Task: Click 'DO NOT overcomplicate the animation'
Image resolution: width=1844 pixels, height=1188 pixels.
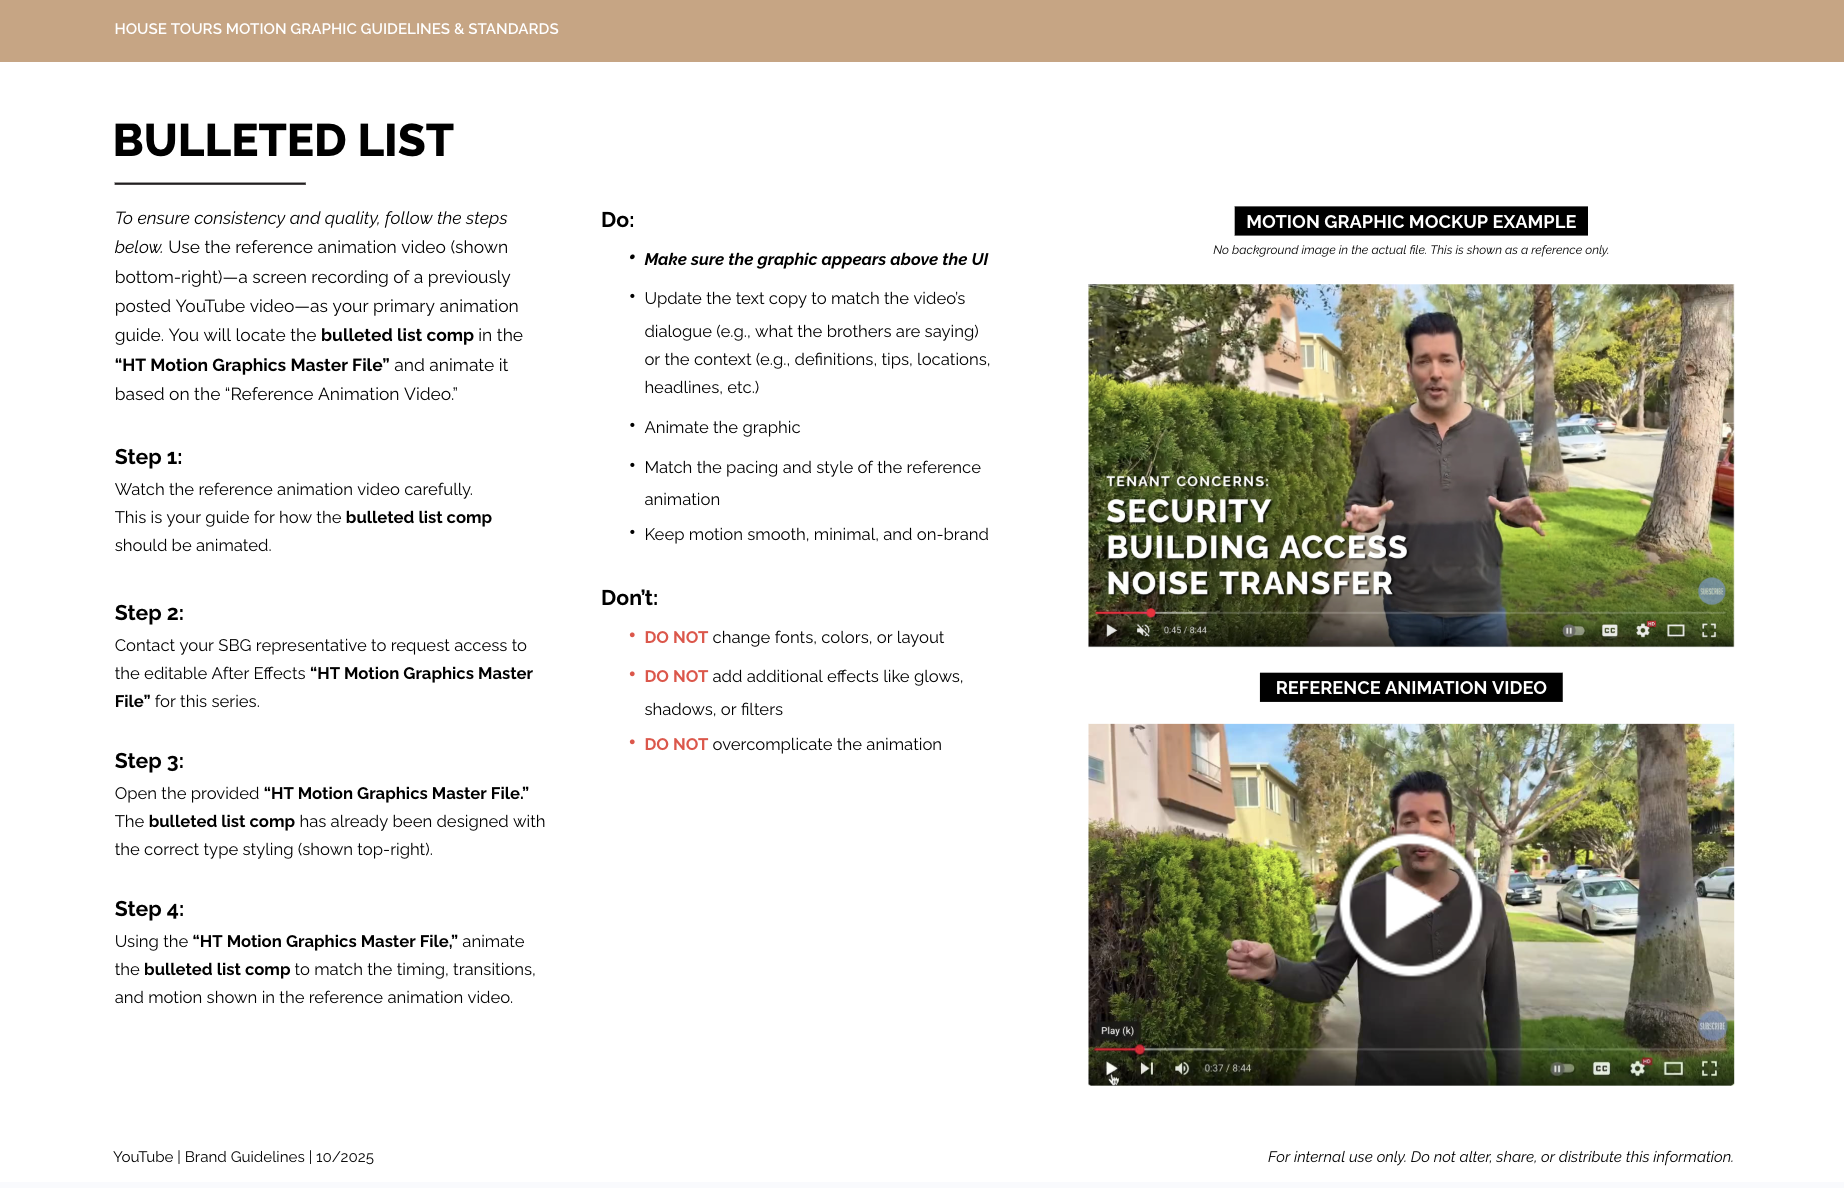Action: click(793, 745)
